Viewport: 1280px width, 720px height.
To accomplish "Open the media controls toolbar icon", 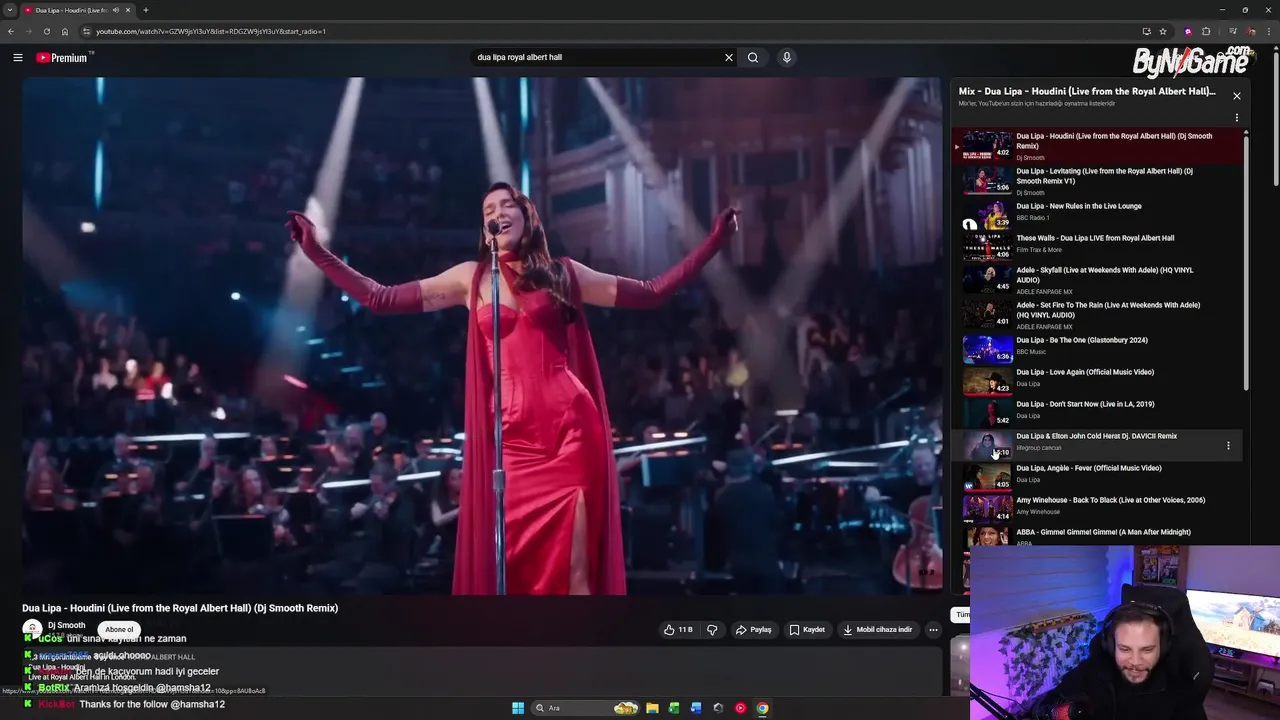I will click(x=1232, y=31).
